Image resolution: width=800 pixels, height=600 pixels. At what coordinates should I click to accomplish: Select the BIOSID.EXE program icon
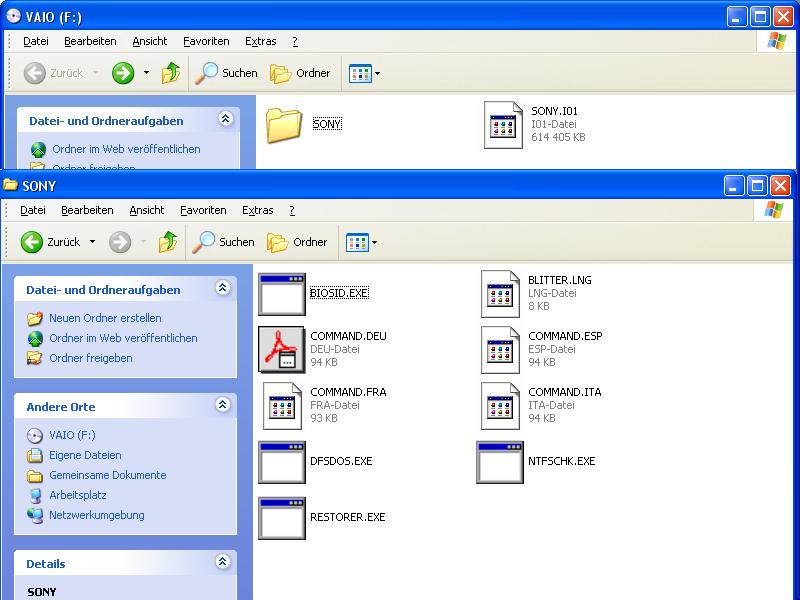(282, 294)
